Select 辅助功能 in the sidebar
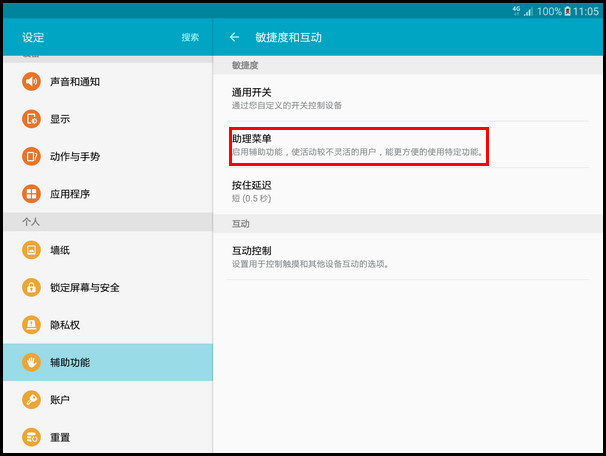Image resolution: width=606 pixels, height=456 pixels. [108, 362]
